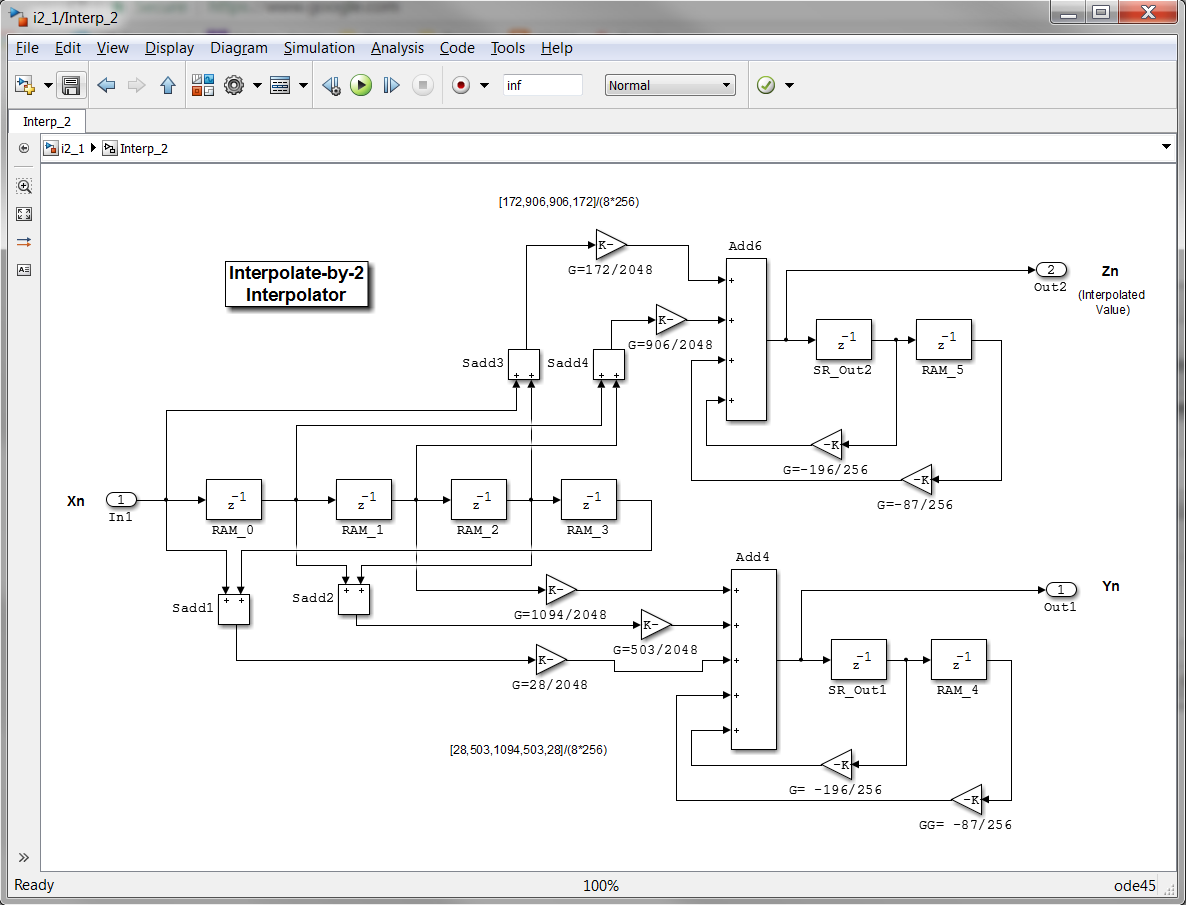Viewport: 1187px width, 905px height.
Task: Select the G=172/2048 gain block
Action: point(611,245)
